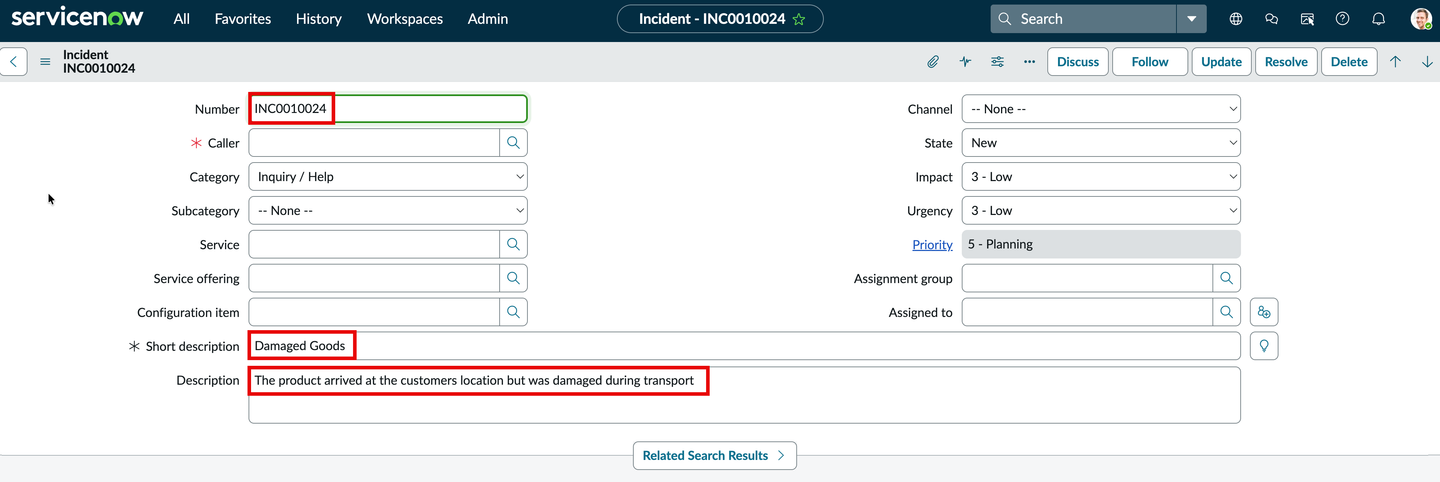Click into the Service field
The width and height of the screenshot is (1440, 482).
(x=374, y=244)
